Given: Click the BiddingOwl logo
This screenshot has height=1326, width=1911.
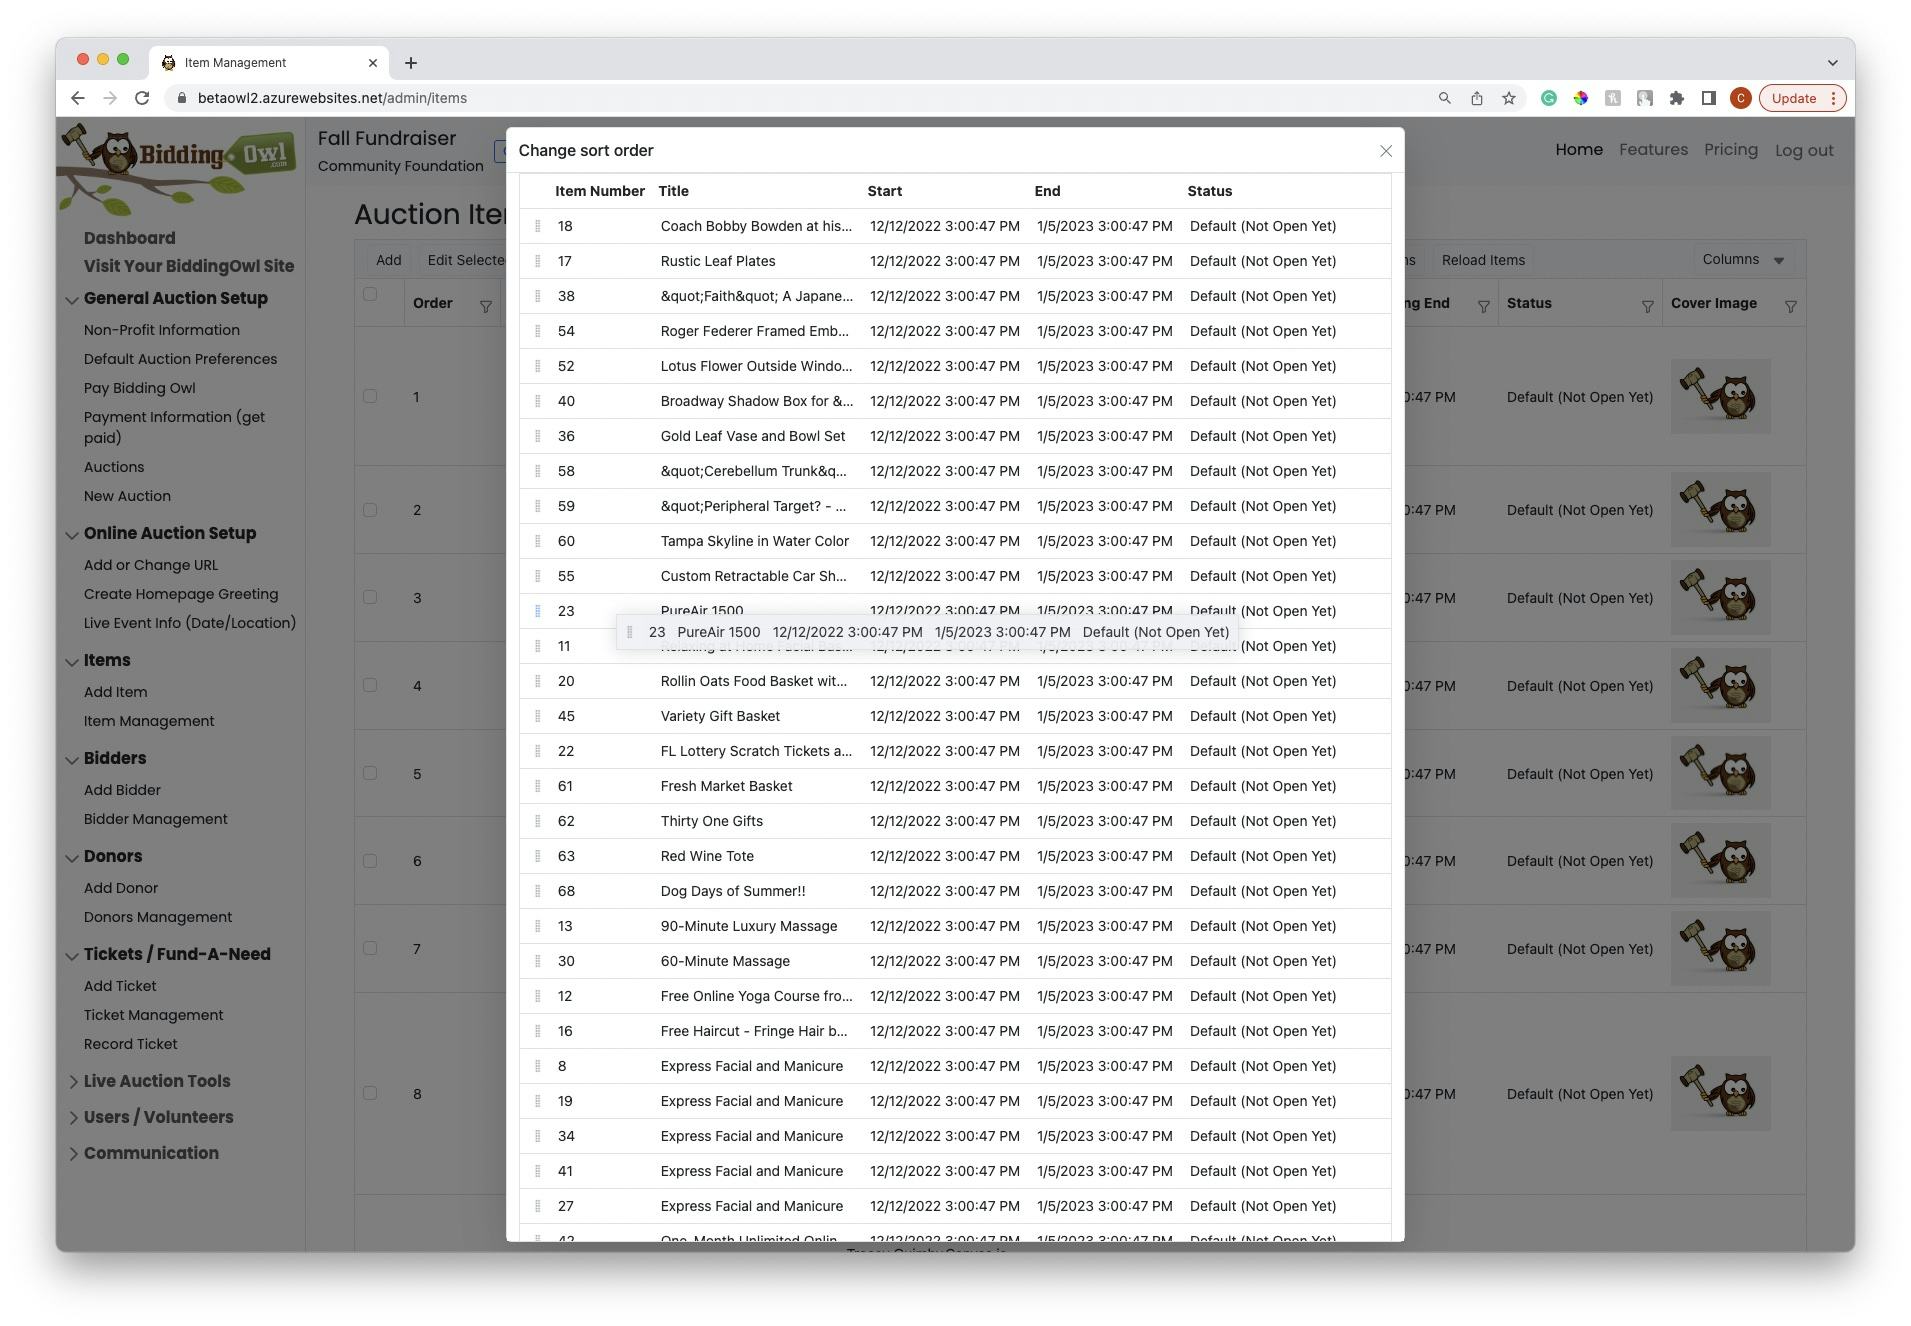Looking at the screenshot, I should pyautogui.click(x=180, y=168).
